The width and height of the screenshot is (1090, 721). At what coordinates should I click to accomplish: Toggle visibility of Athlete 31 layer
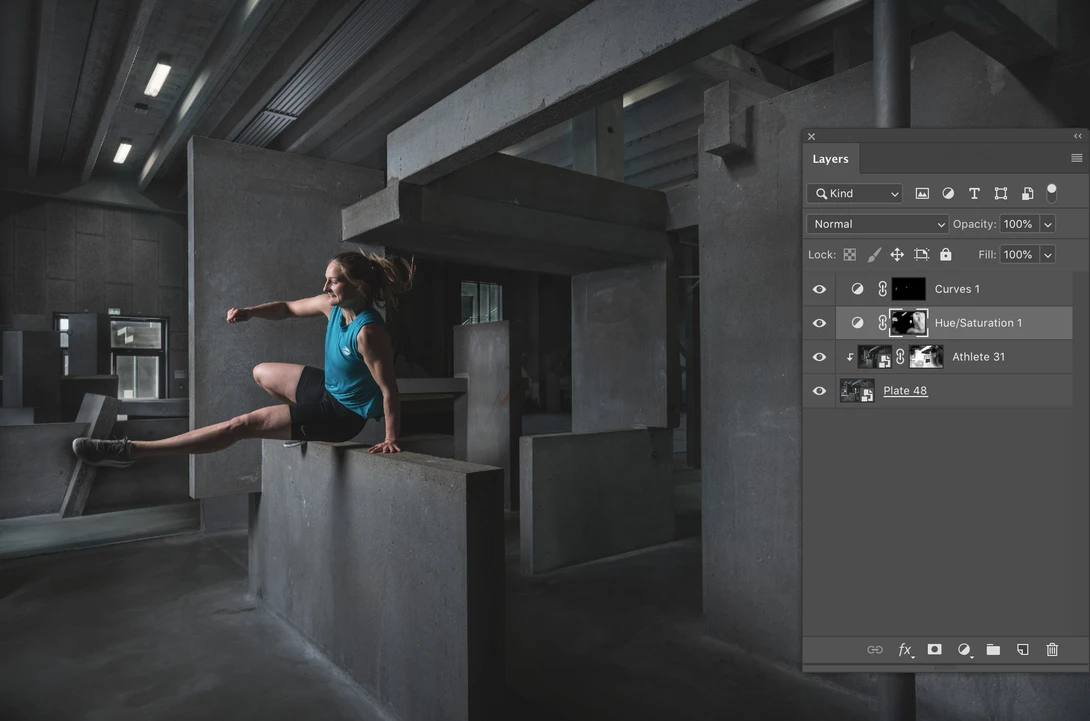tap(820, 357)
